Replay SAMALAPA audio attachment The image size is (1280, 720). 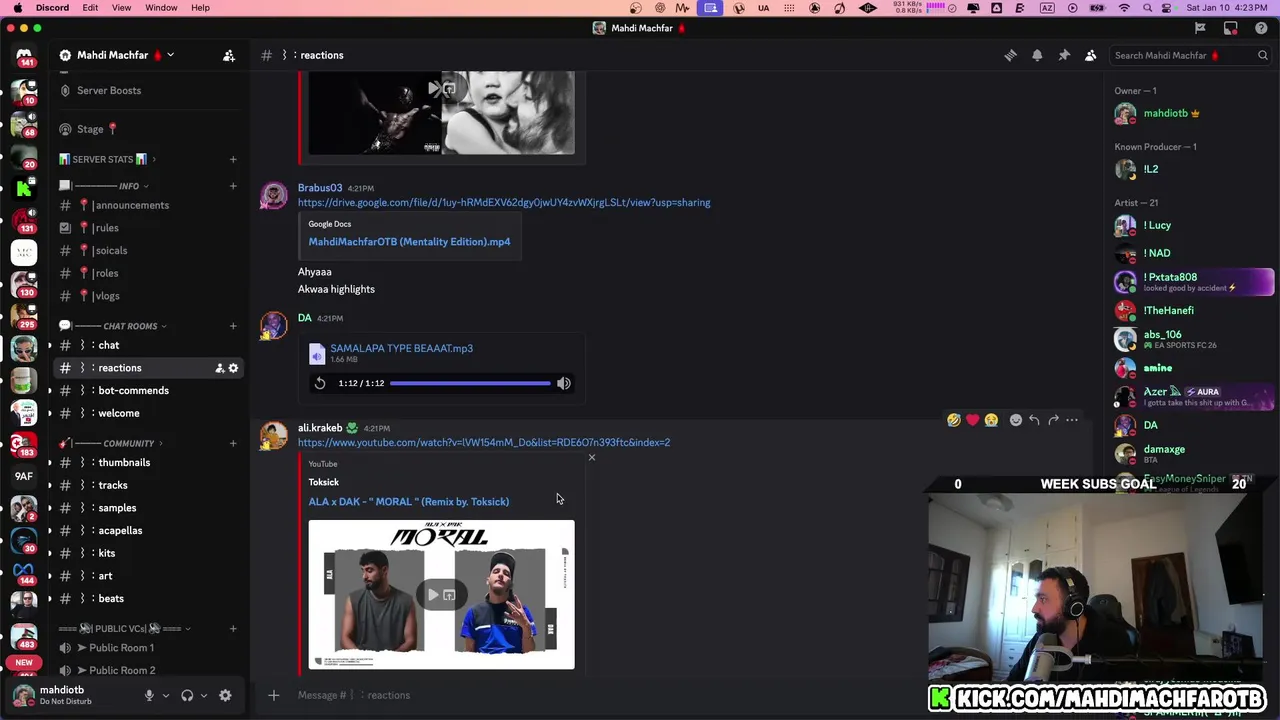tap(320, 383)
